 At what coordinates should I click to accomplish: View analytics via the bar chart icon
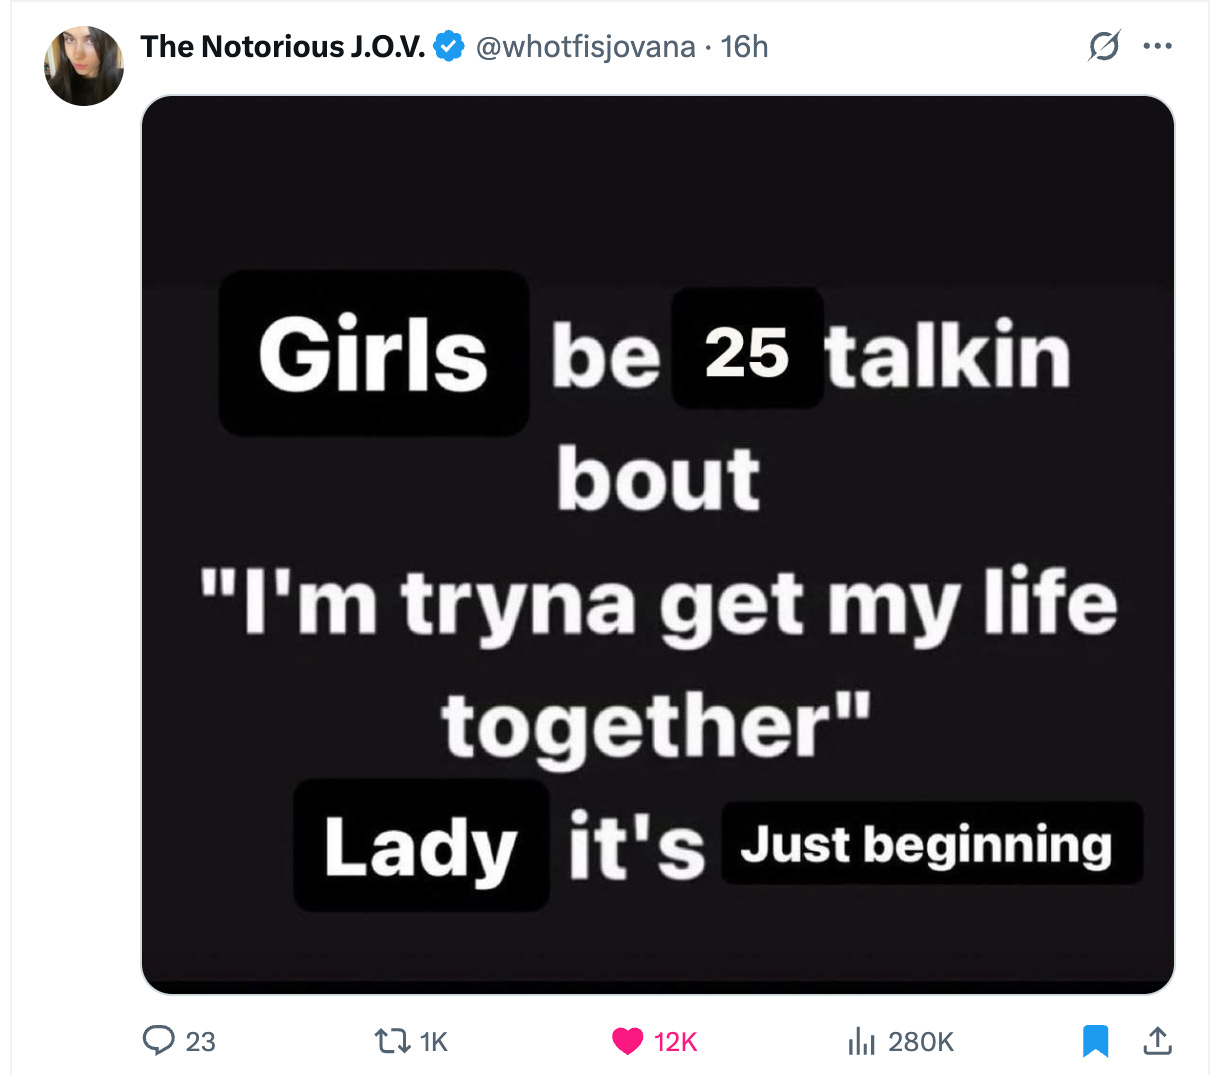click(x=861, y=1042)
